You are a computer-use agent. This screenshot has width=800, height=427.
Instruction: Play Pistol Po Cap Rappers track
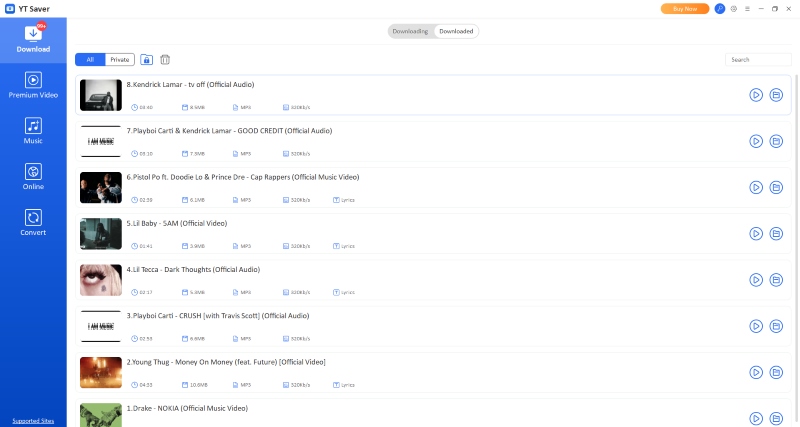[x=756, y=187]
